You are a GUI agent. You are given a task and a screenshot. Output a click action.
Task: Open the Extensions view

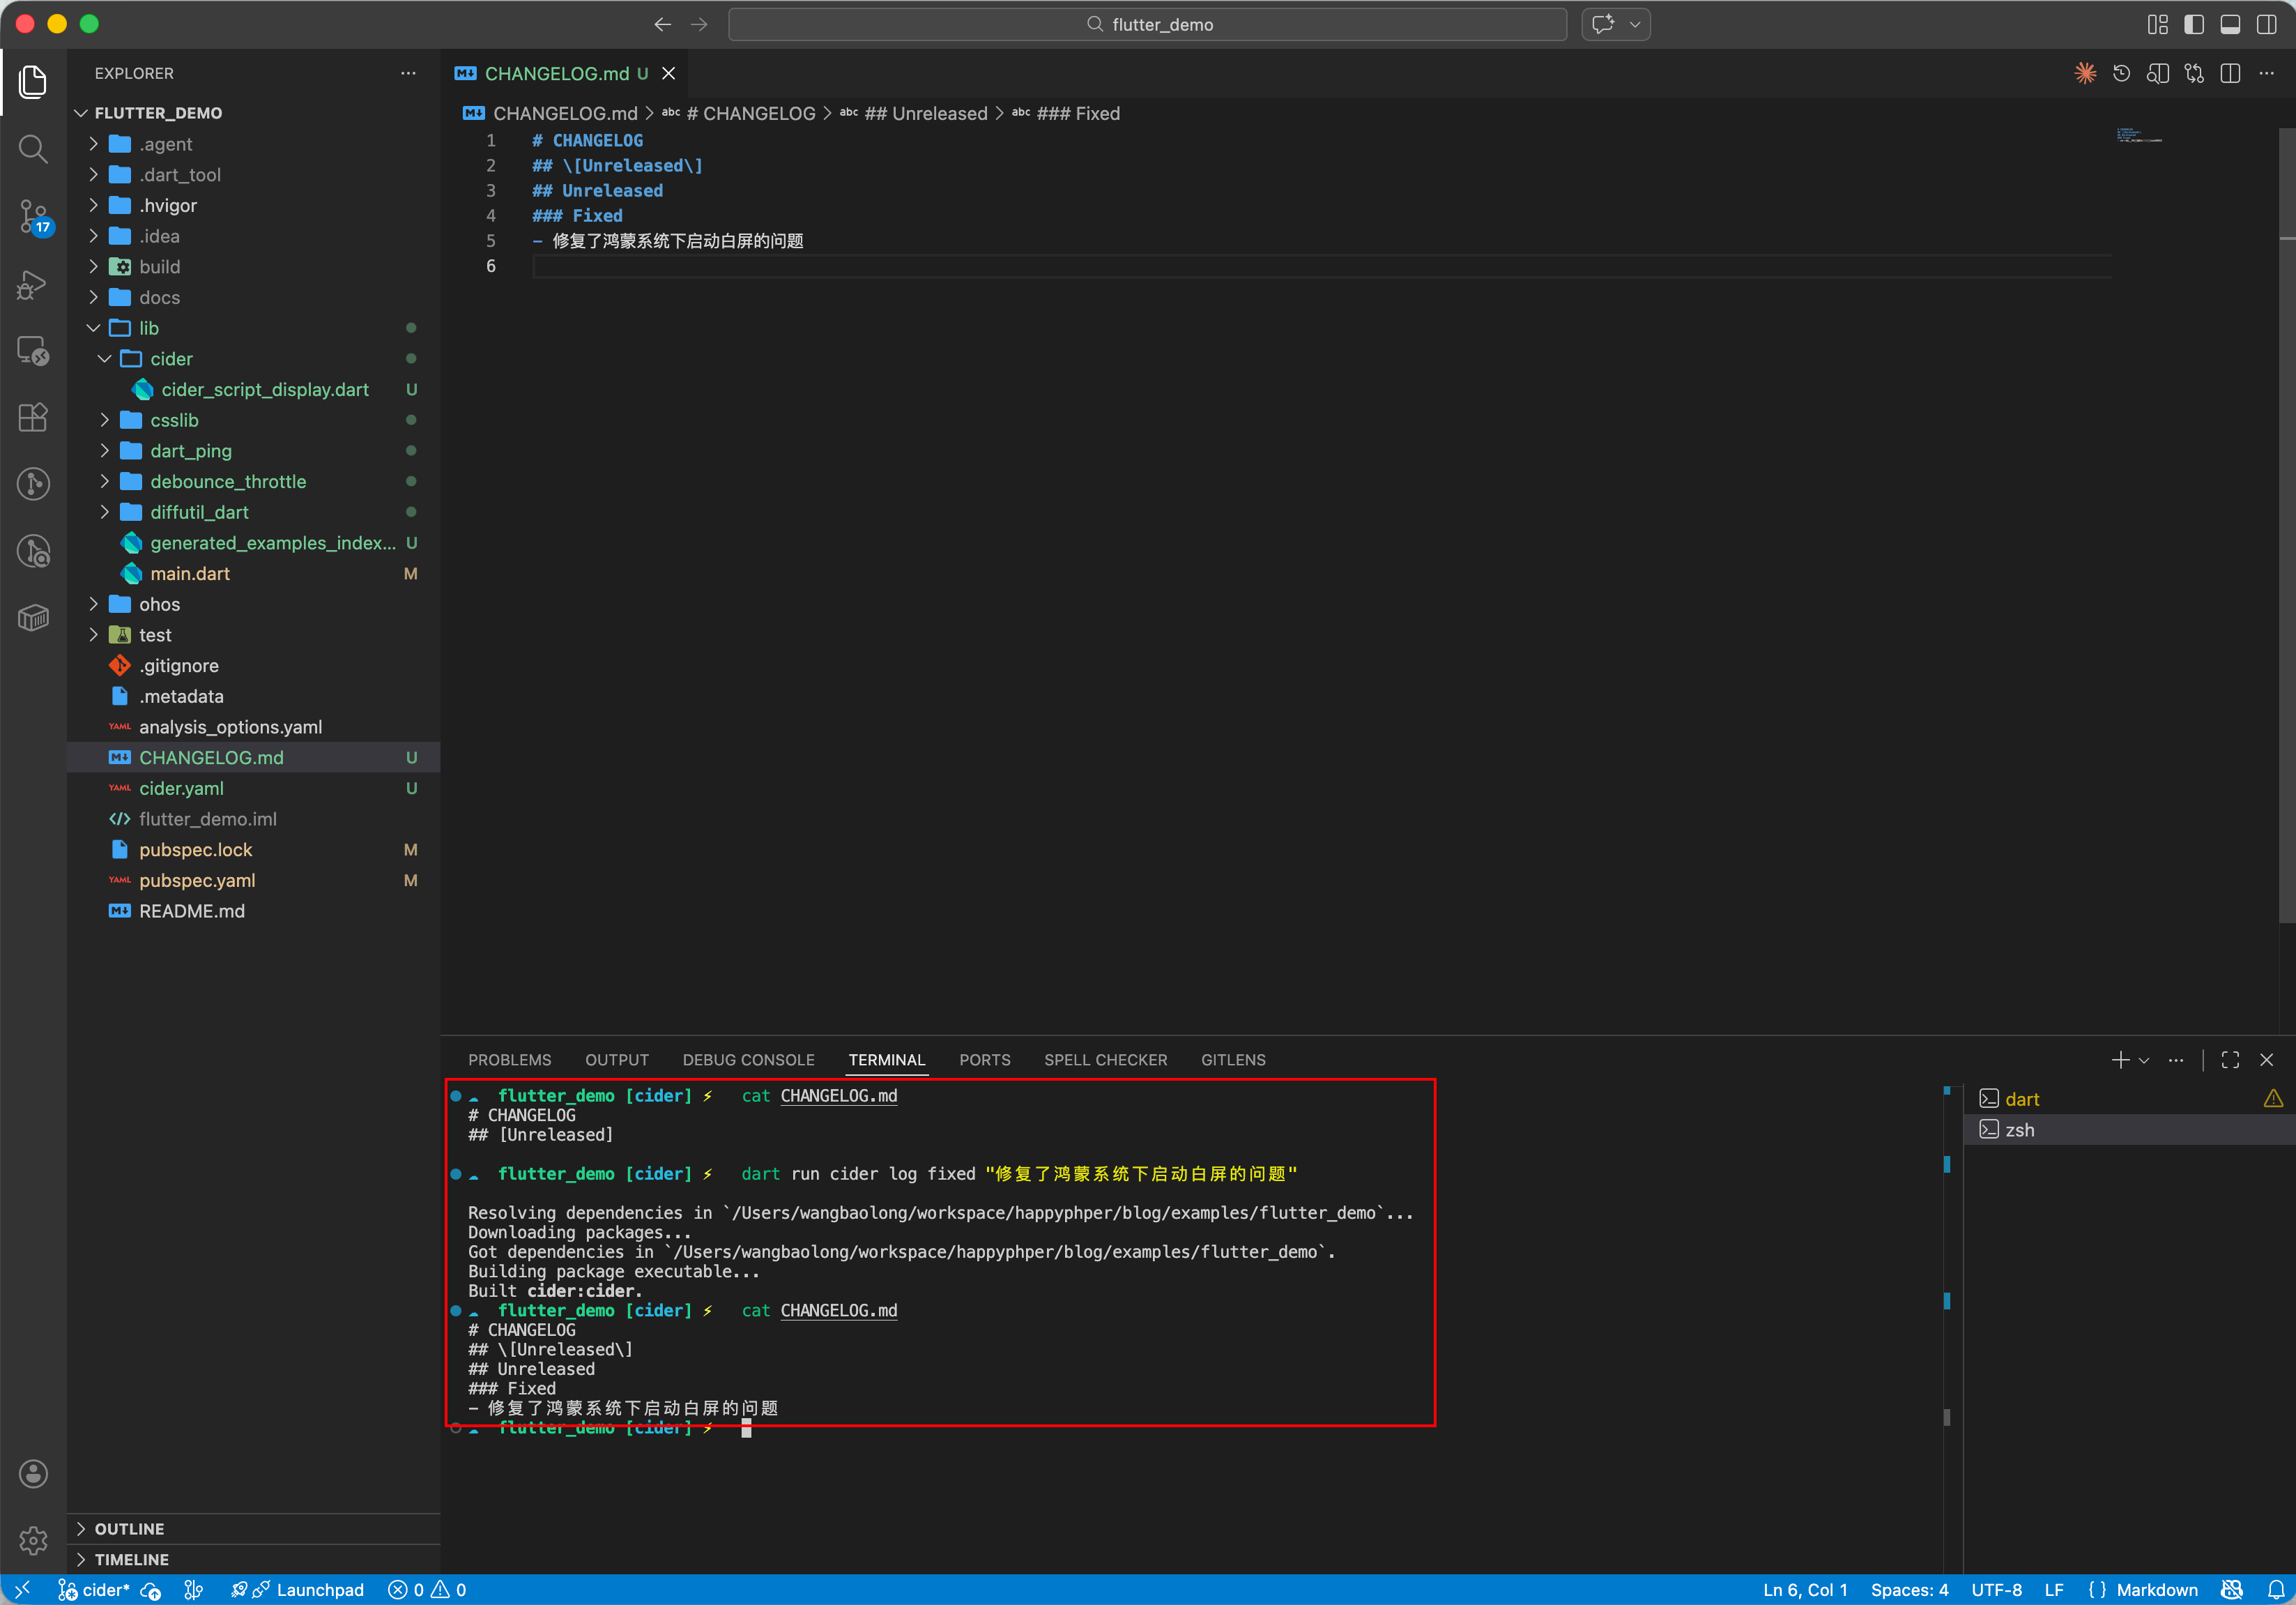[33, 417]
